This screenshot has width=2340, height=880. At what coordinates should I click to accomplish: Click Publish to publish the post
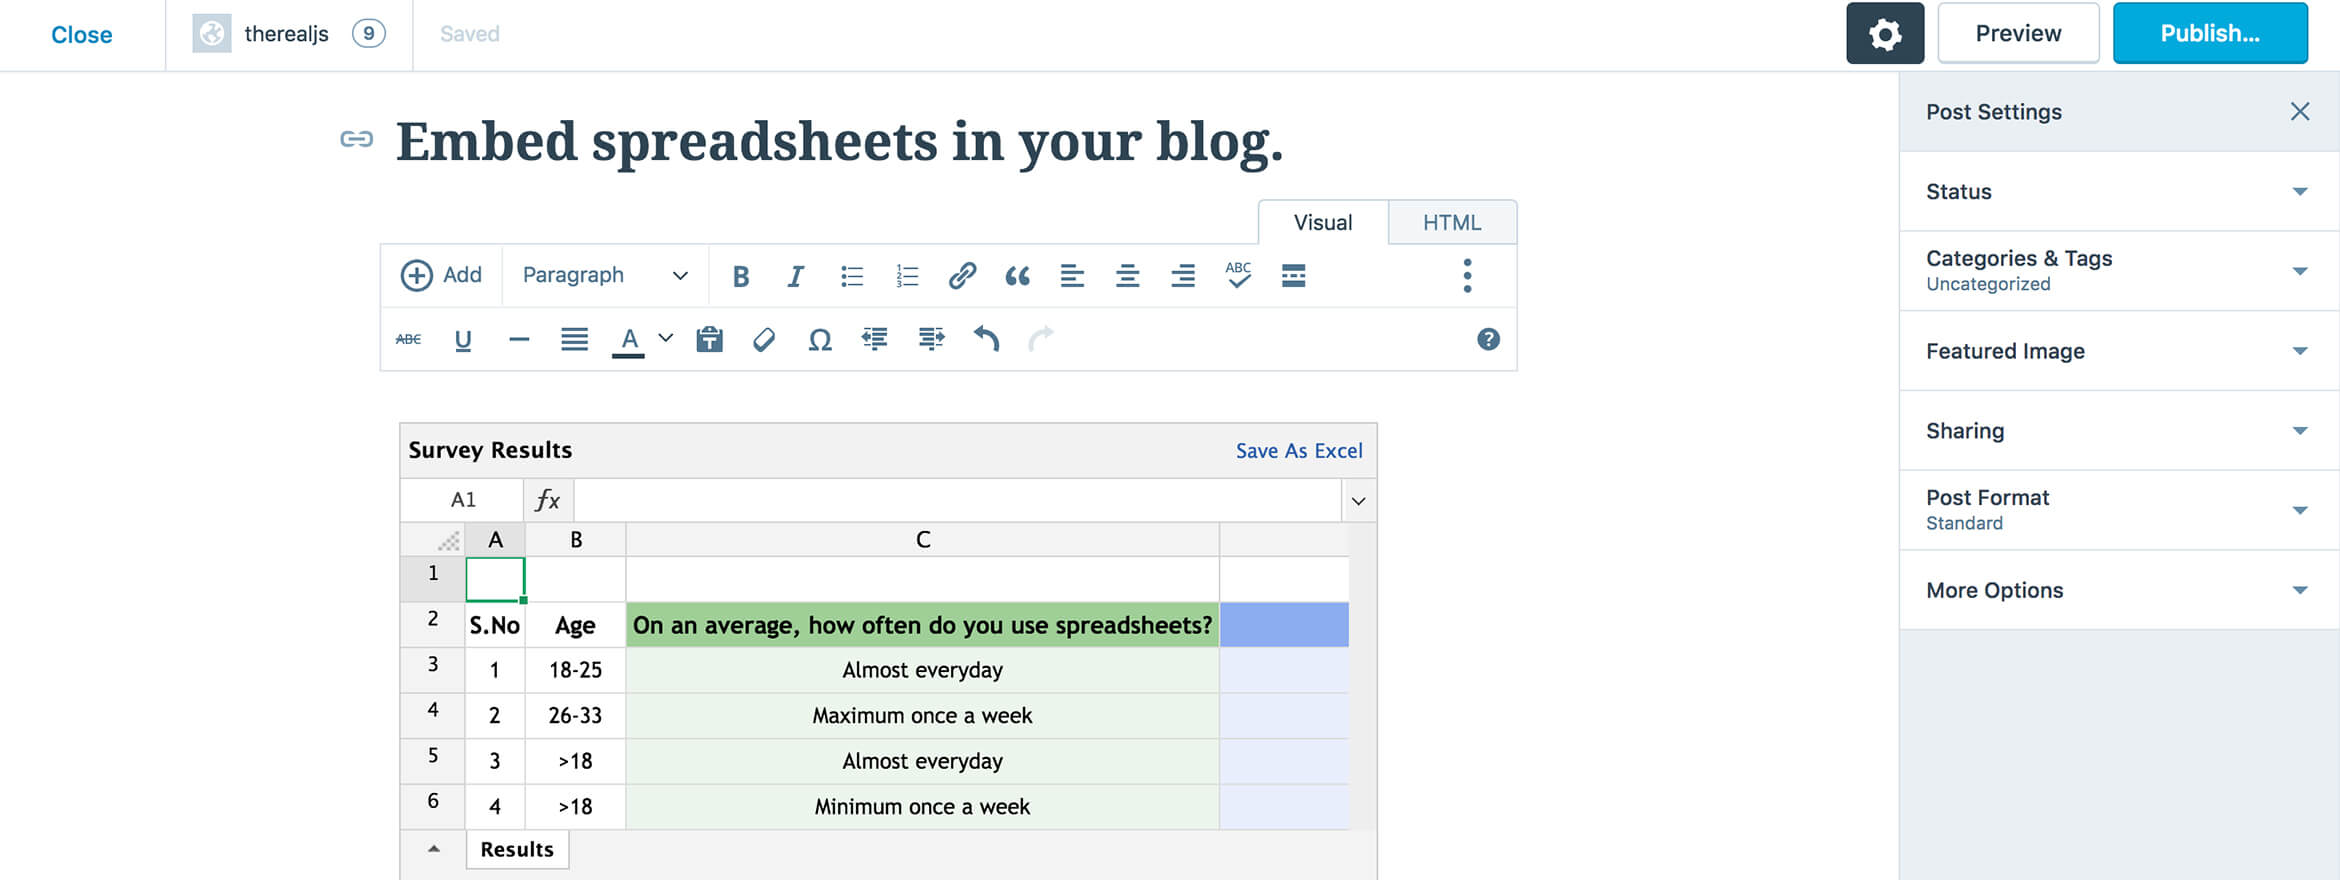2210,32
